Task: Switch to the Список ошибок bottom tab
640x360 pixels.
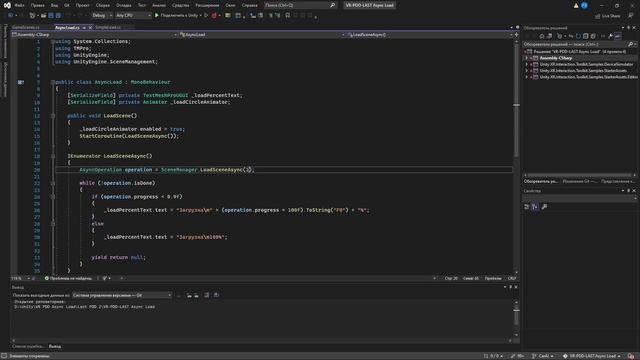Action: coord(28,346)
